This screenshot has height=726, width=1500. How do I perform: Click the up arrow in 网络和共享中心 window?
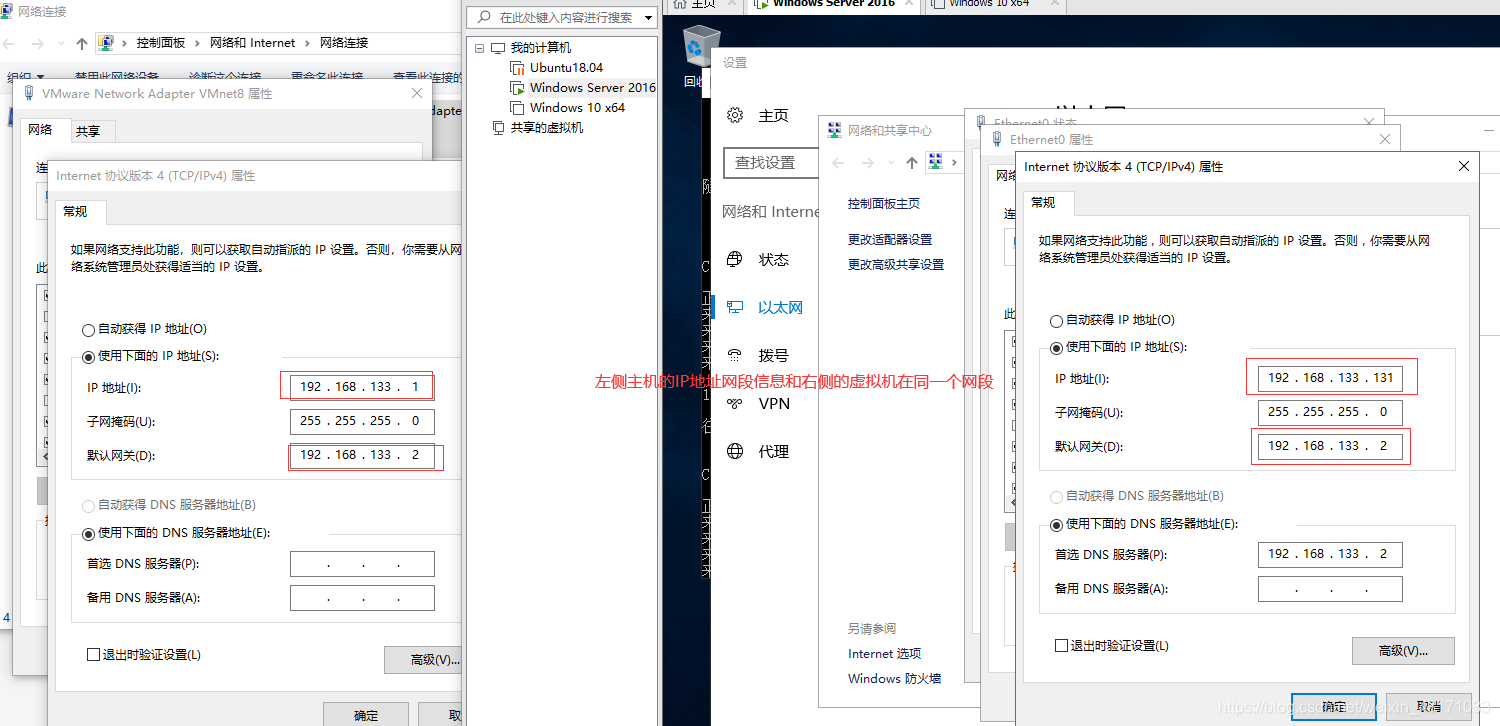(911, 162)
